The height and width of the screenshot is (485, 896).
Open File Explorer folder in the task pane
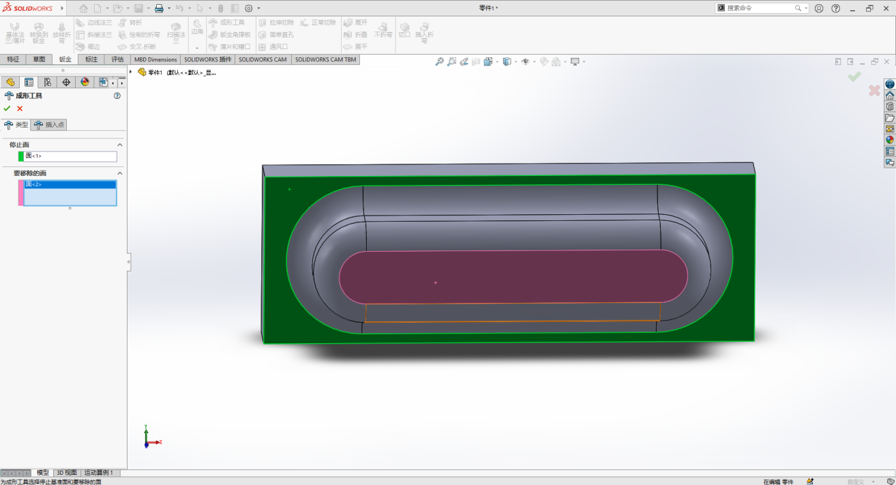tap(890, 118)
